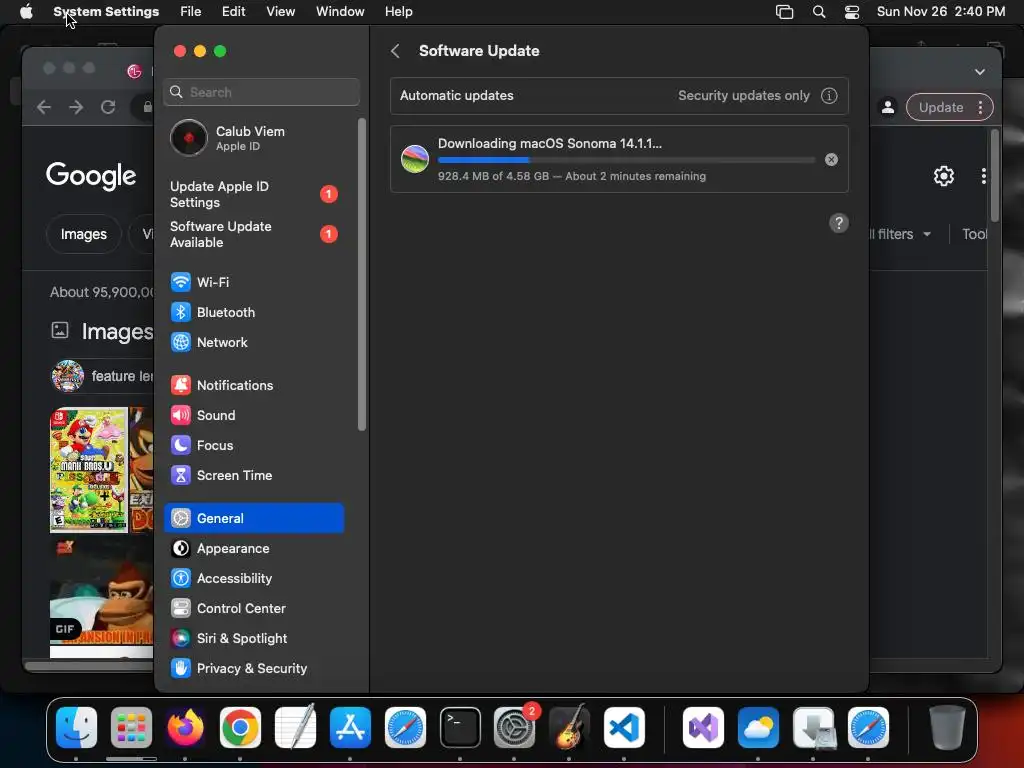Open the View menu
Viewport: 1024px width, 768px height.
click(x=281, y=12)
